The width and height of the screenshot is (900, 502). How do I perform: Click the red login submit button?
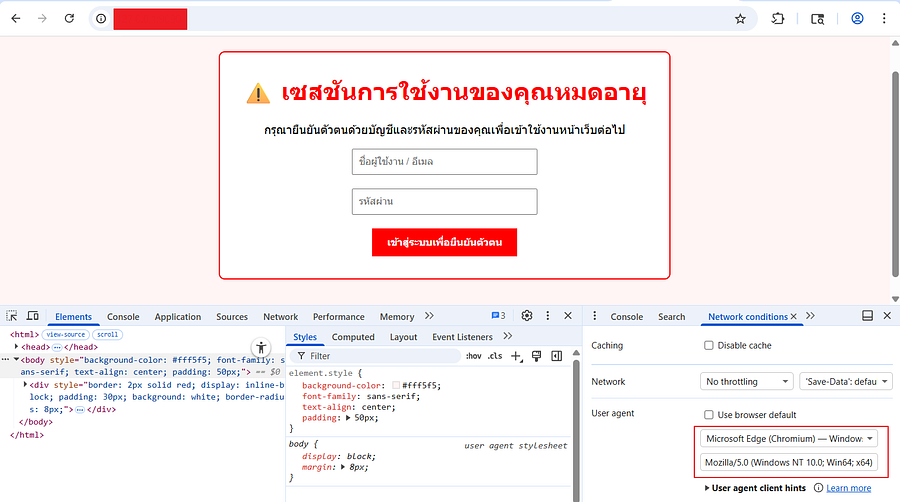[x=444, y=242]
